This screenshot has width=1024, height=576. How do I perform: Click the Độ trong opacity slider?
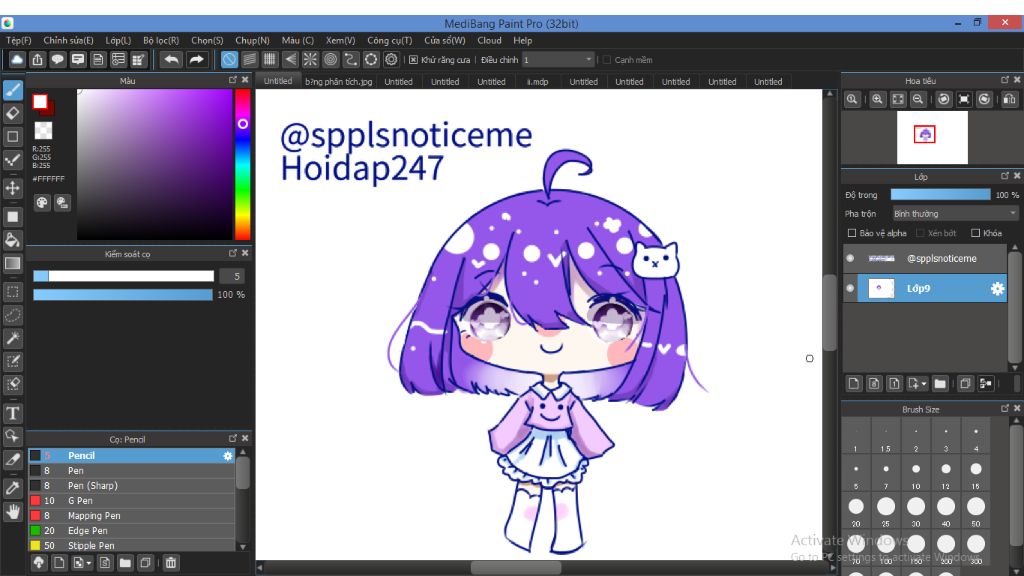tap(940, 195)
